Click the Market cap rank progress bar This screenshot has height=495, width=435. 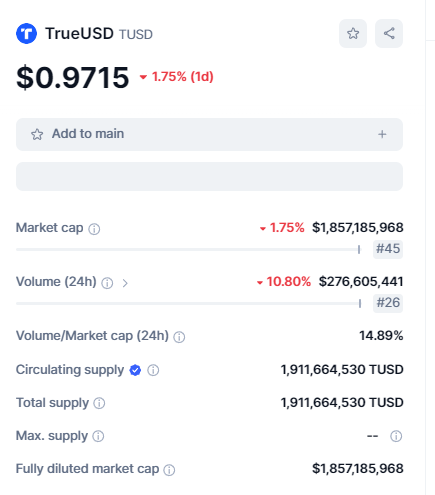click(x=188, y=249)
